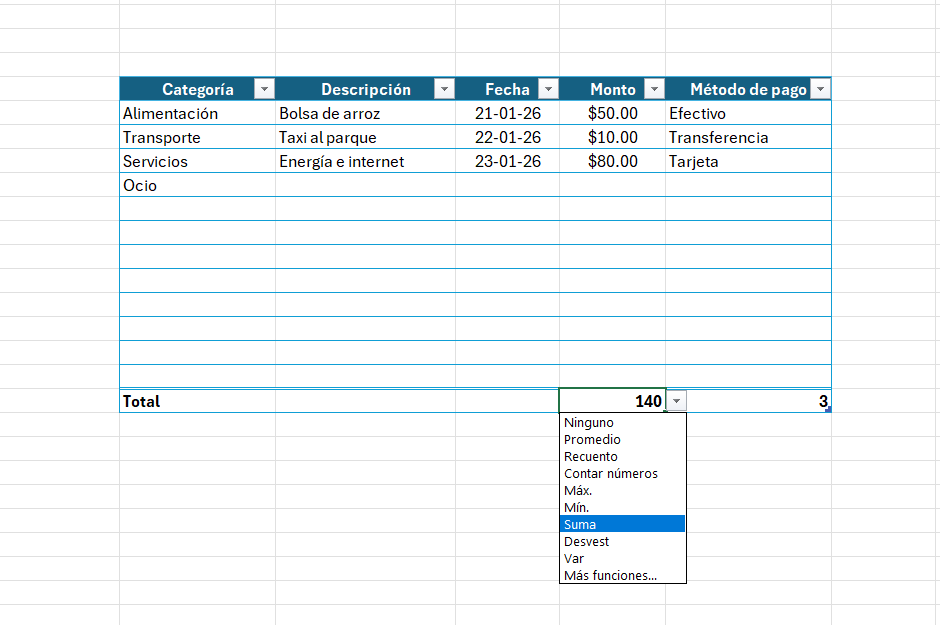940x625 pixels.
Task: Select Mín. in the function list
Action: pyautogui.click(x=577, y=508)
